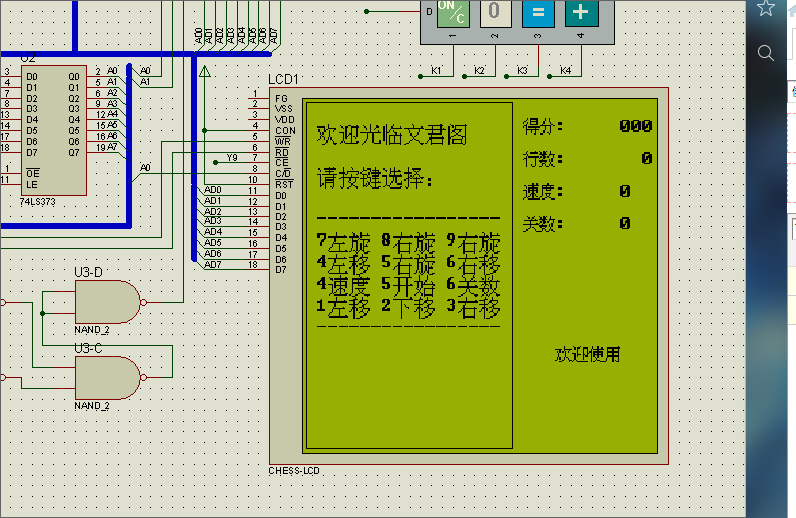The width and height of the screenshot is (796, 518).
Task: Click the Y9 net label on CE pin
Action: [232, 157]
